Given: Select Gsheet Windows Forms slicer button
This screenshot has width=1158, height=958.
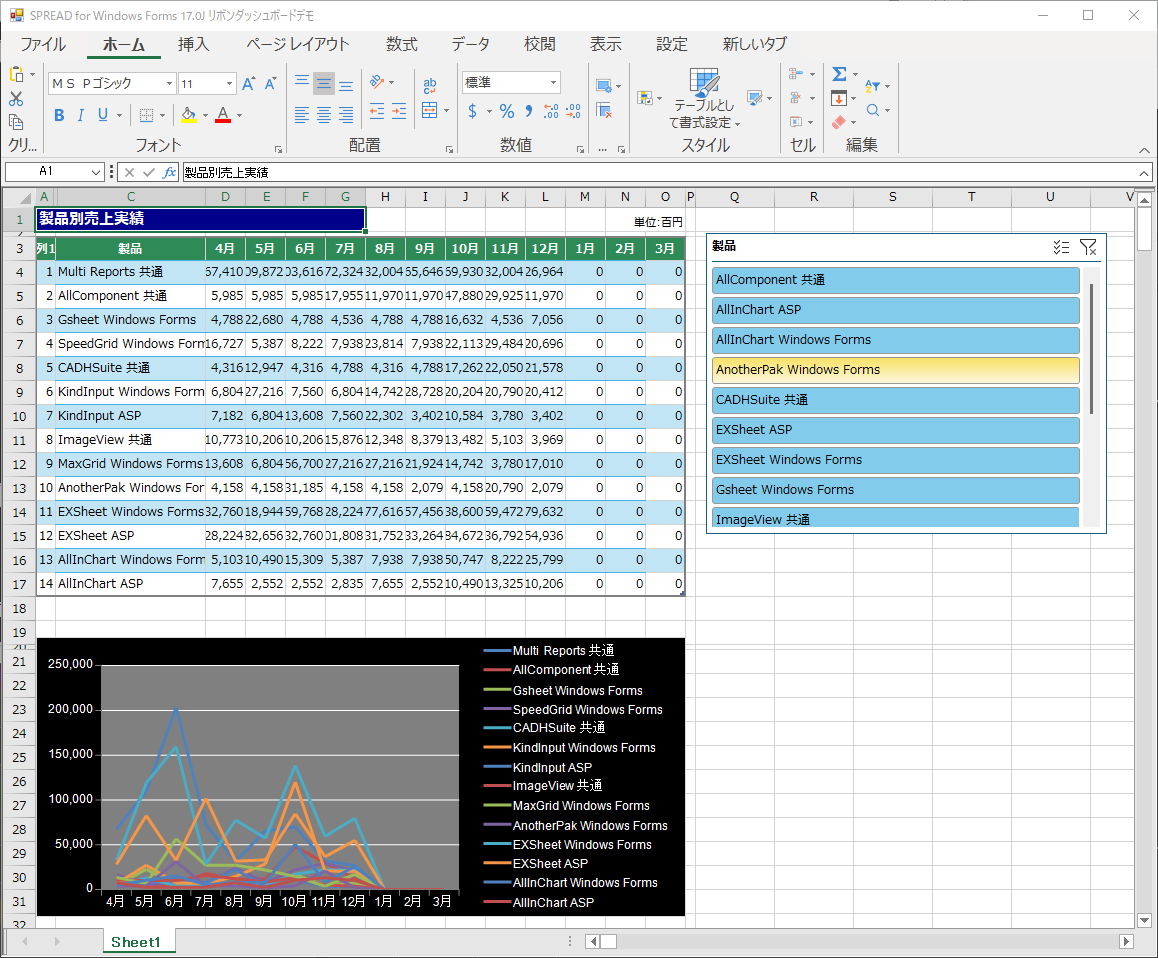Looking at the screenshot, I should (895, 490).
